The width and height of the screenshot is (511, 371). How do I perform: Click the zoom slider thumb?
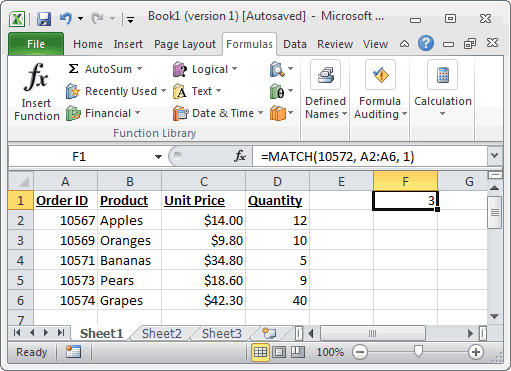(x=418, y=351)
